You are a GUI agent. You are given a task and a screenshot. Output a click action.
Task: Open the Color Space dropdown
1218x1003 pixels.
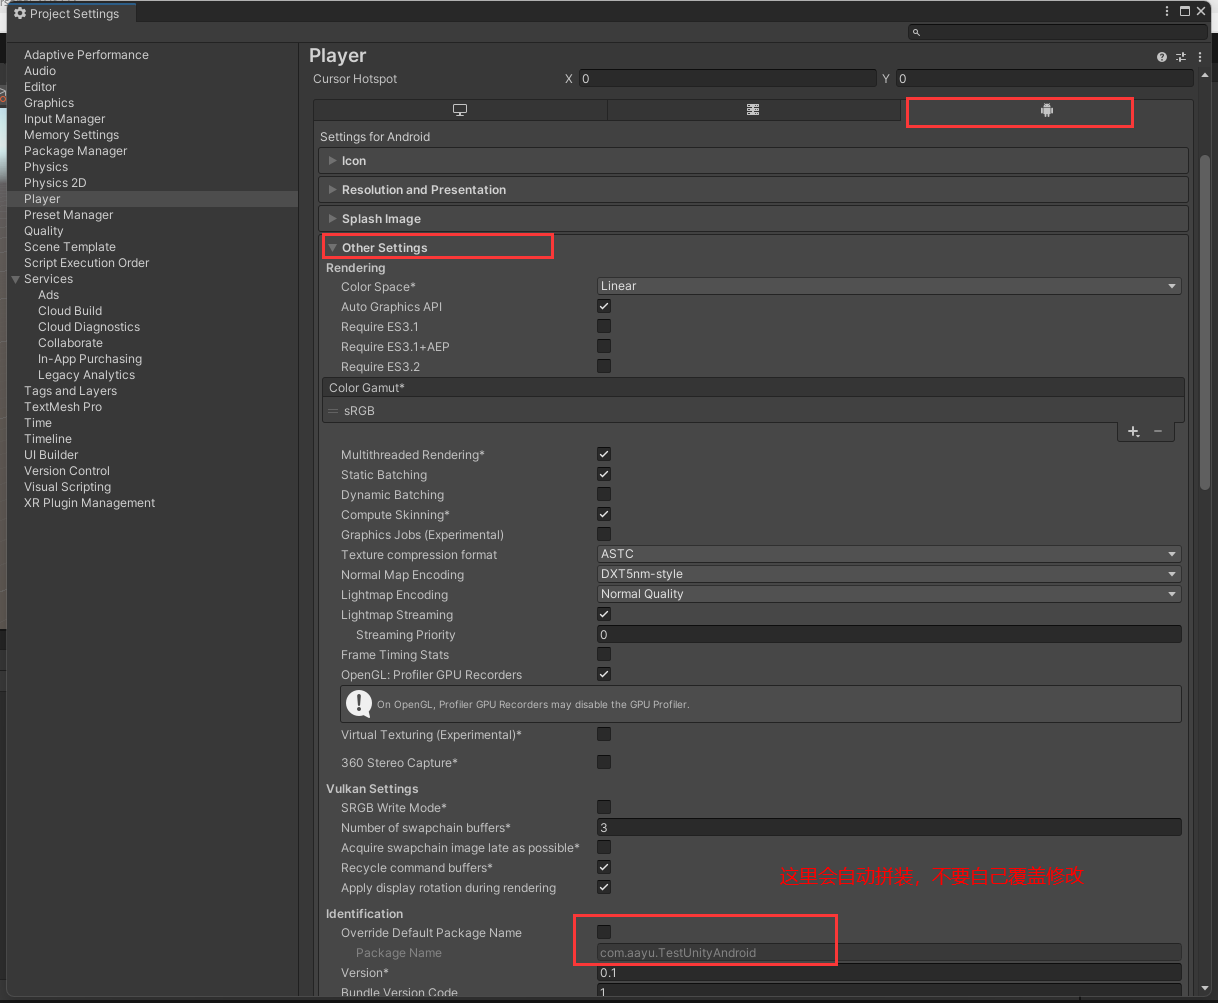pyautogui.click(x=888, y=286)
